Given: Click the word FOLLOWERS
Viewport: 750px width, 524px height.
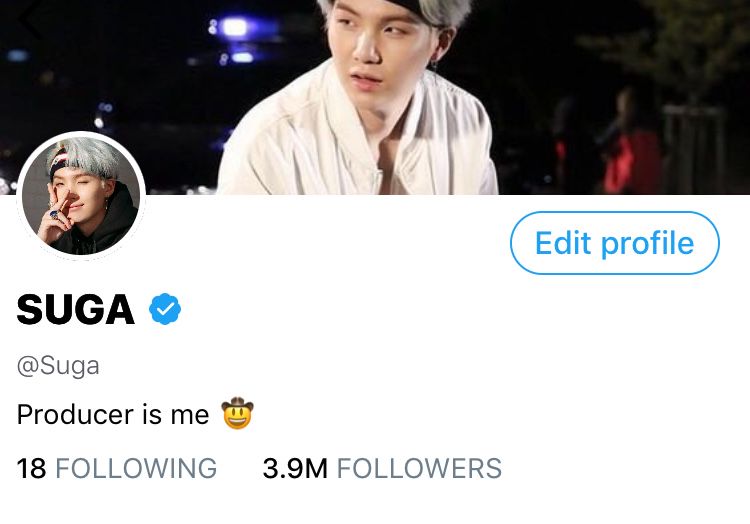Looking at the screenshot, I should pyautogui.click(x=419, y=468).
